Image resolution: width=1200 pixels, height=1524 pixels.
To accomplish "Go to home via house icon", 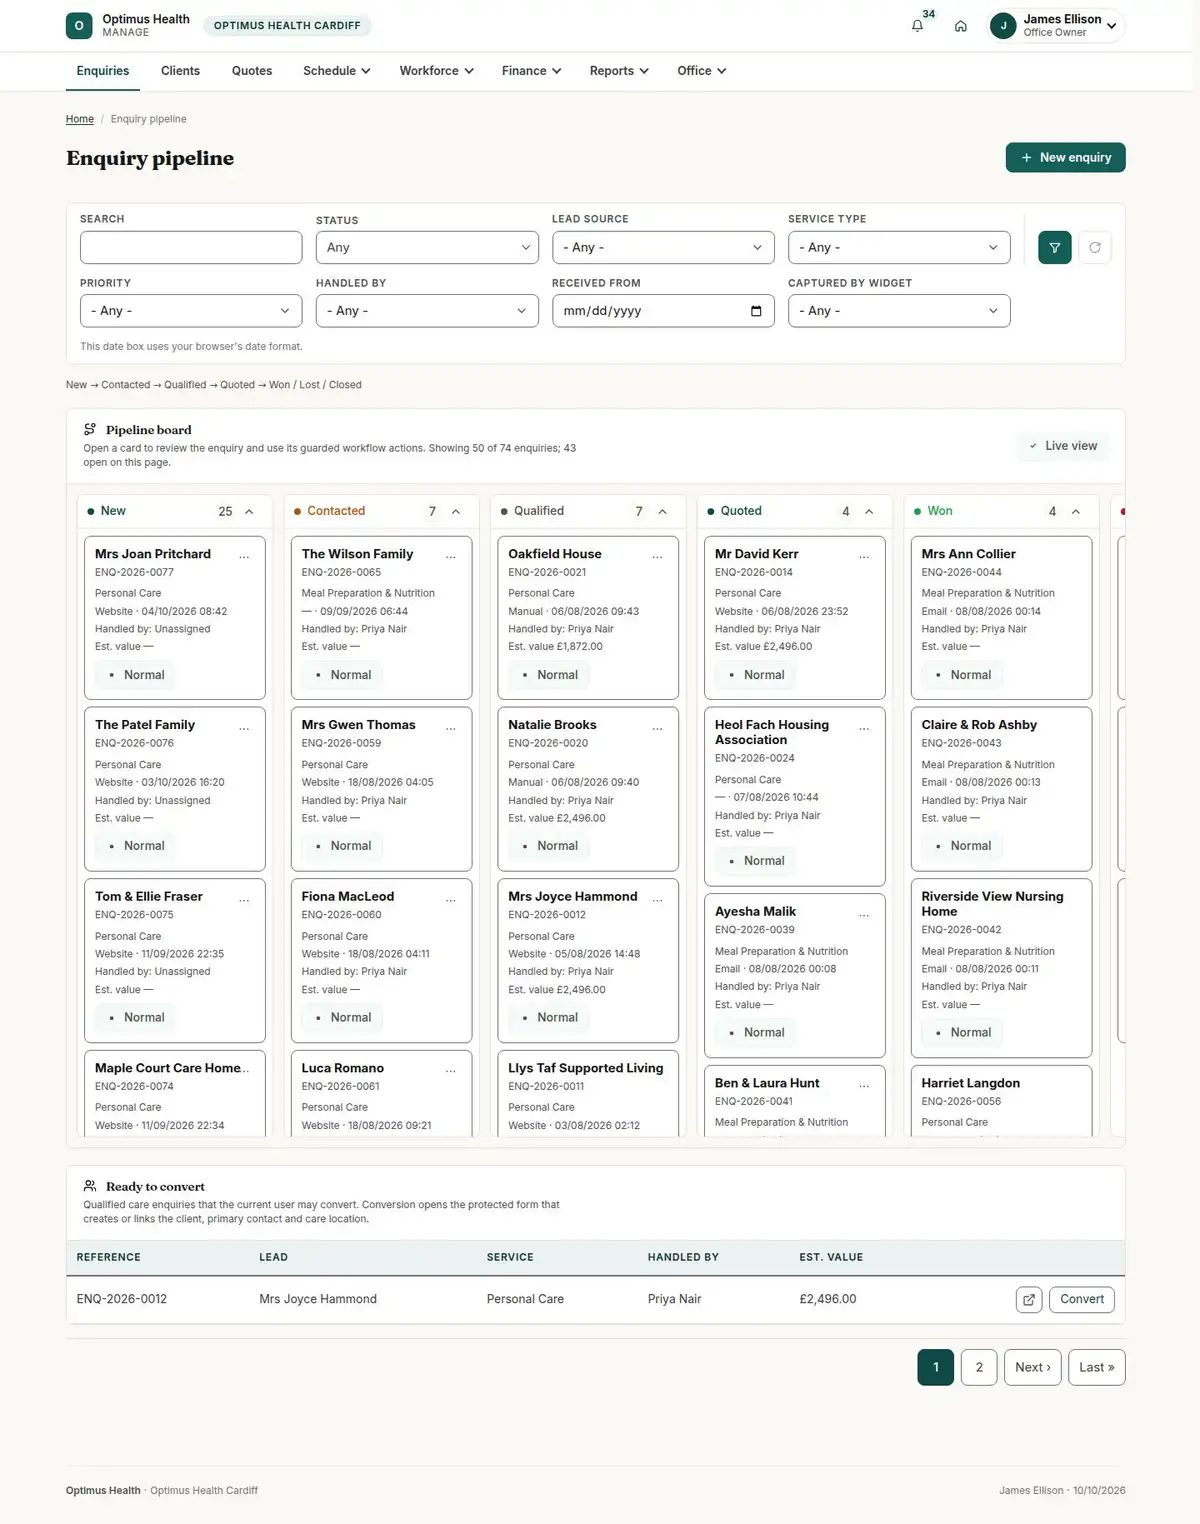I will click(x=960, y=26).
